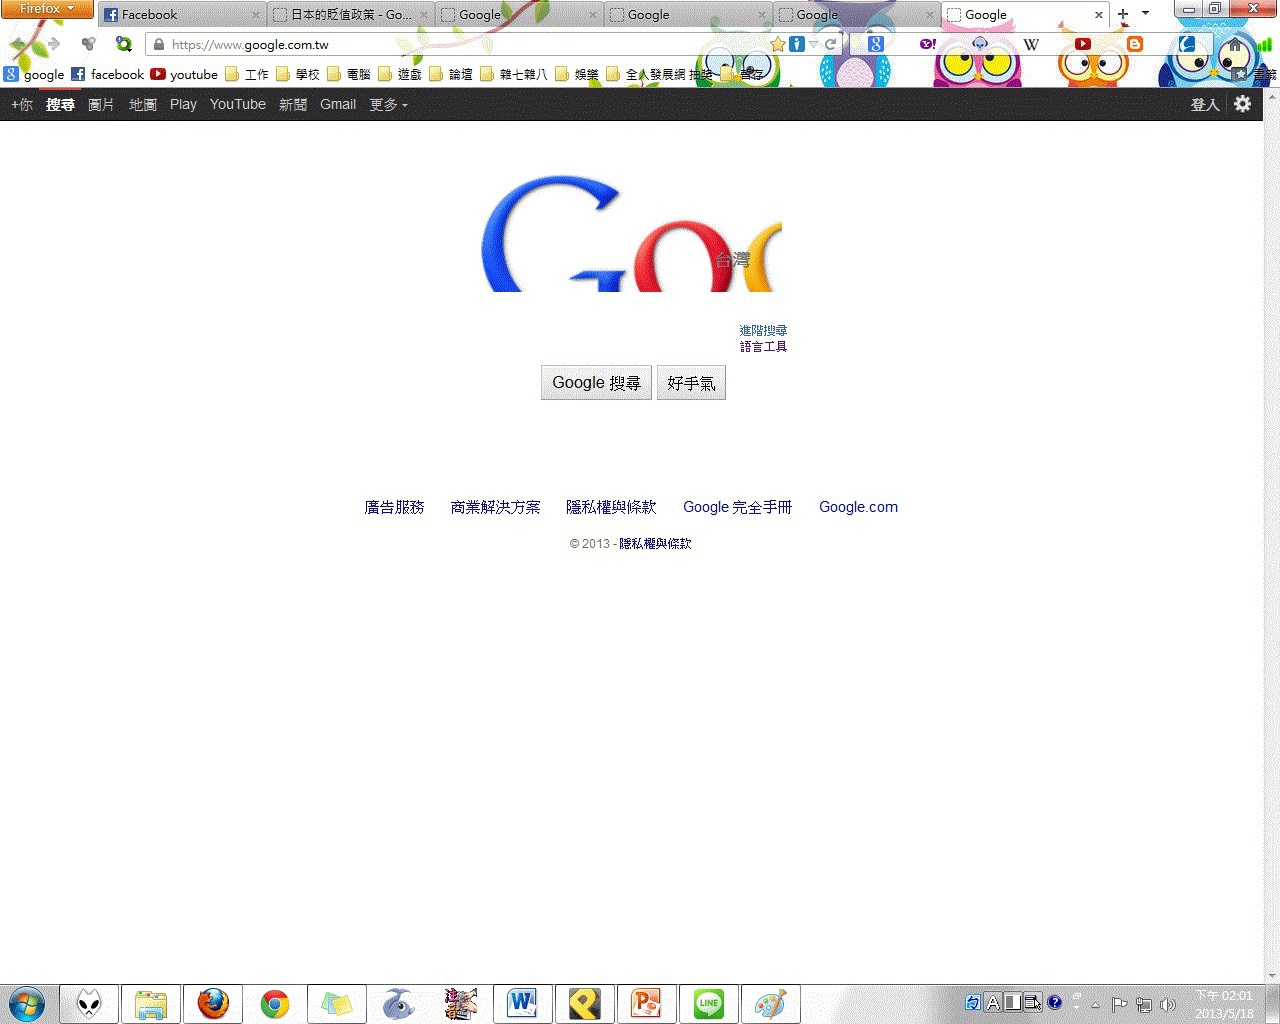Screen dimensions: 1280x1024
Task: Open Windows Explorer from the taskbar
Action: tap(151, 1003)
